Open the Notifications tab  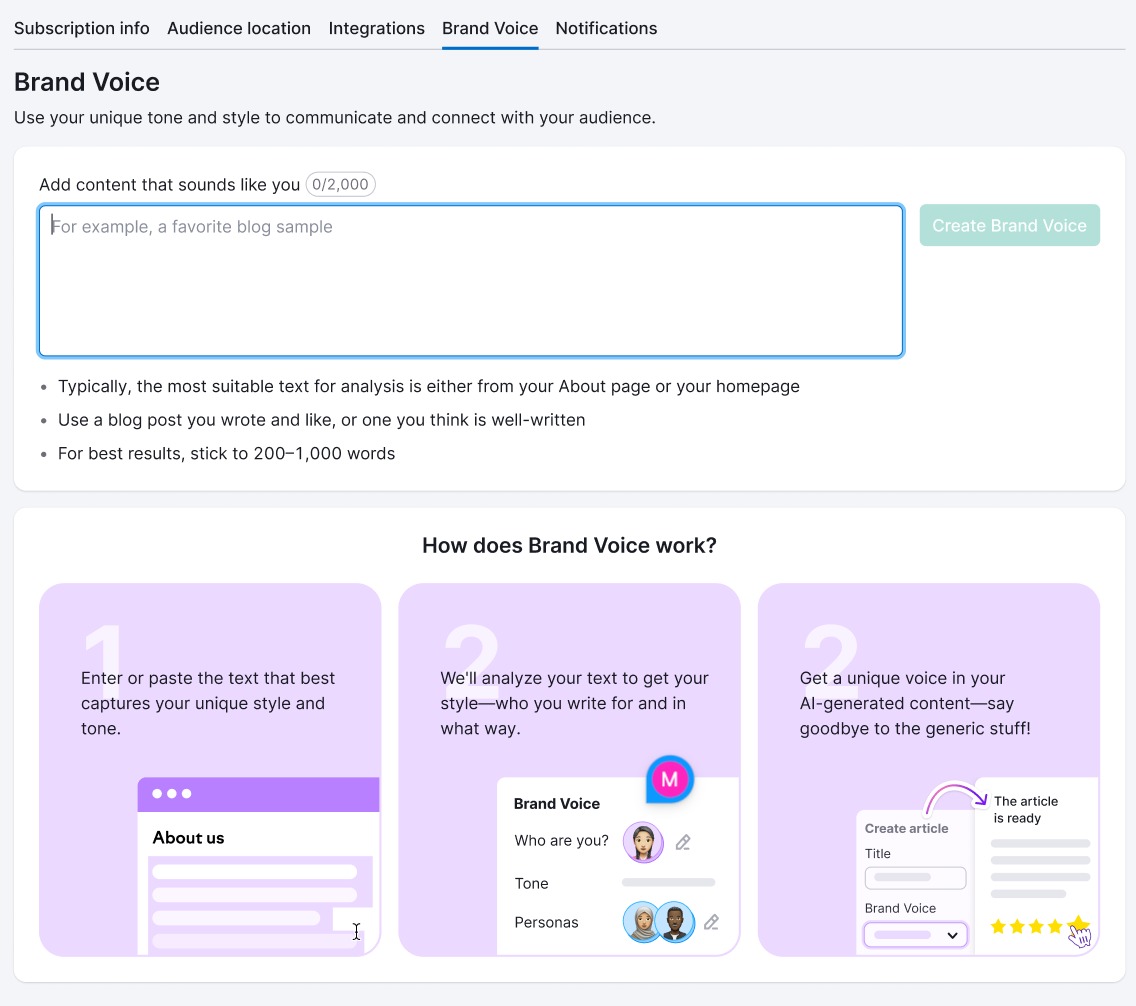(606, 28)
